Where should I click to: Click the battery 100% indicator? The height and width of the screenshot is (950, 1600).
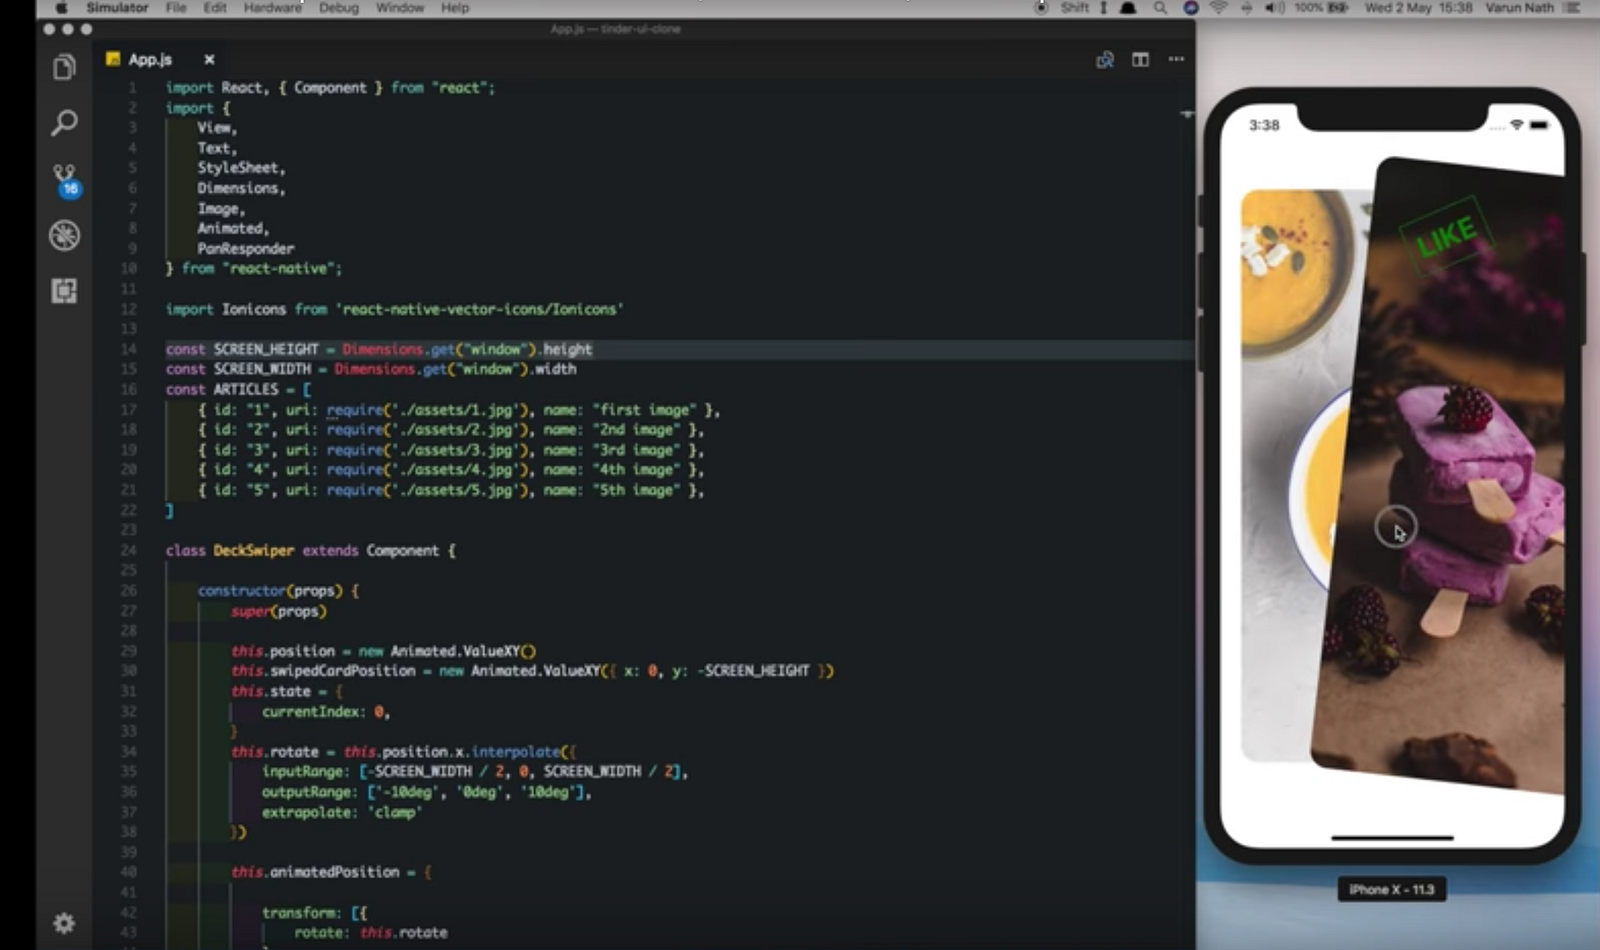[x=1322, y=8]
